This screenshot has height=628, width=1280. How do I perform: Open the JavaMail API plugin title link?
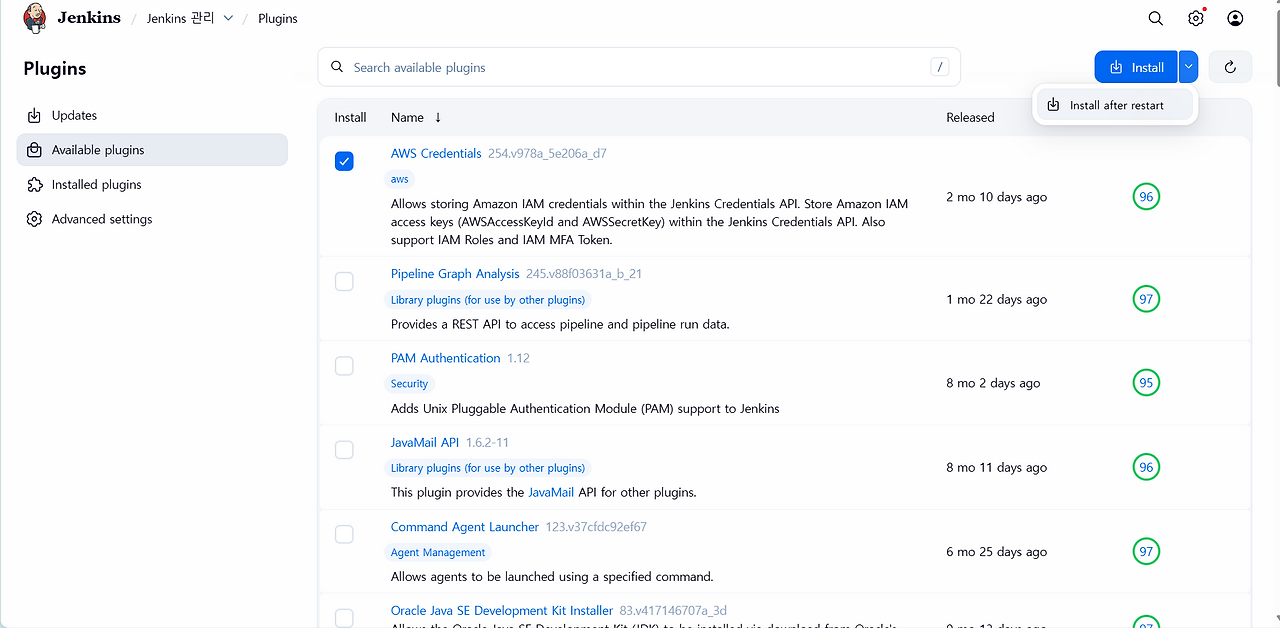coord(425,441)
